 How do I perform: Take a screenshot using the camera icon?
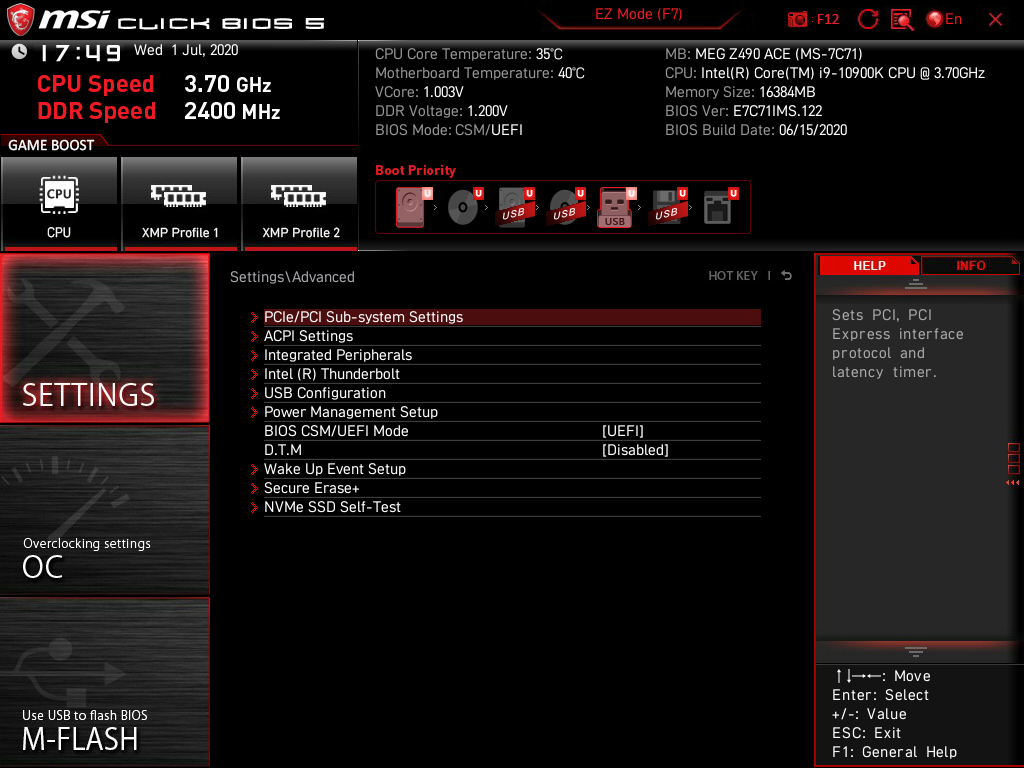(x=798, y=19)
